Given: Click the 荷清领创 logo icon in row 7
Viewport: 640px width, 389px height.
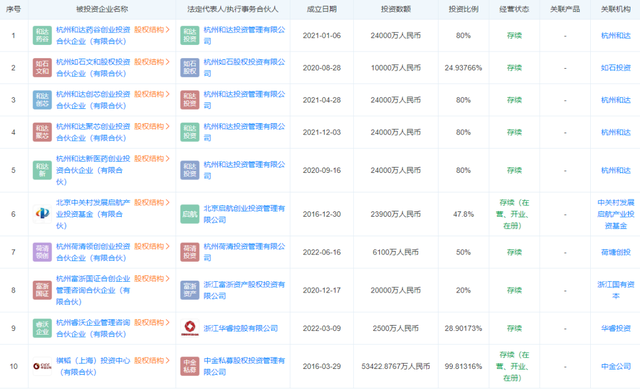Looking at the screenshot, I should pyautogui.click(x=42, y=252).
